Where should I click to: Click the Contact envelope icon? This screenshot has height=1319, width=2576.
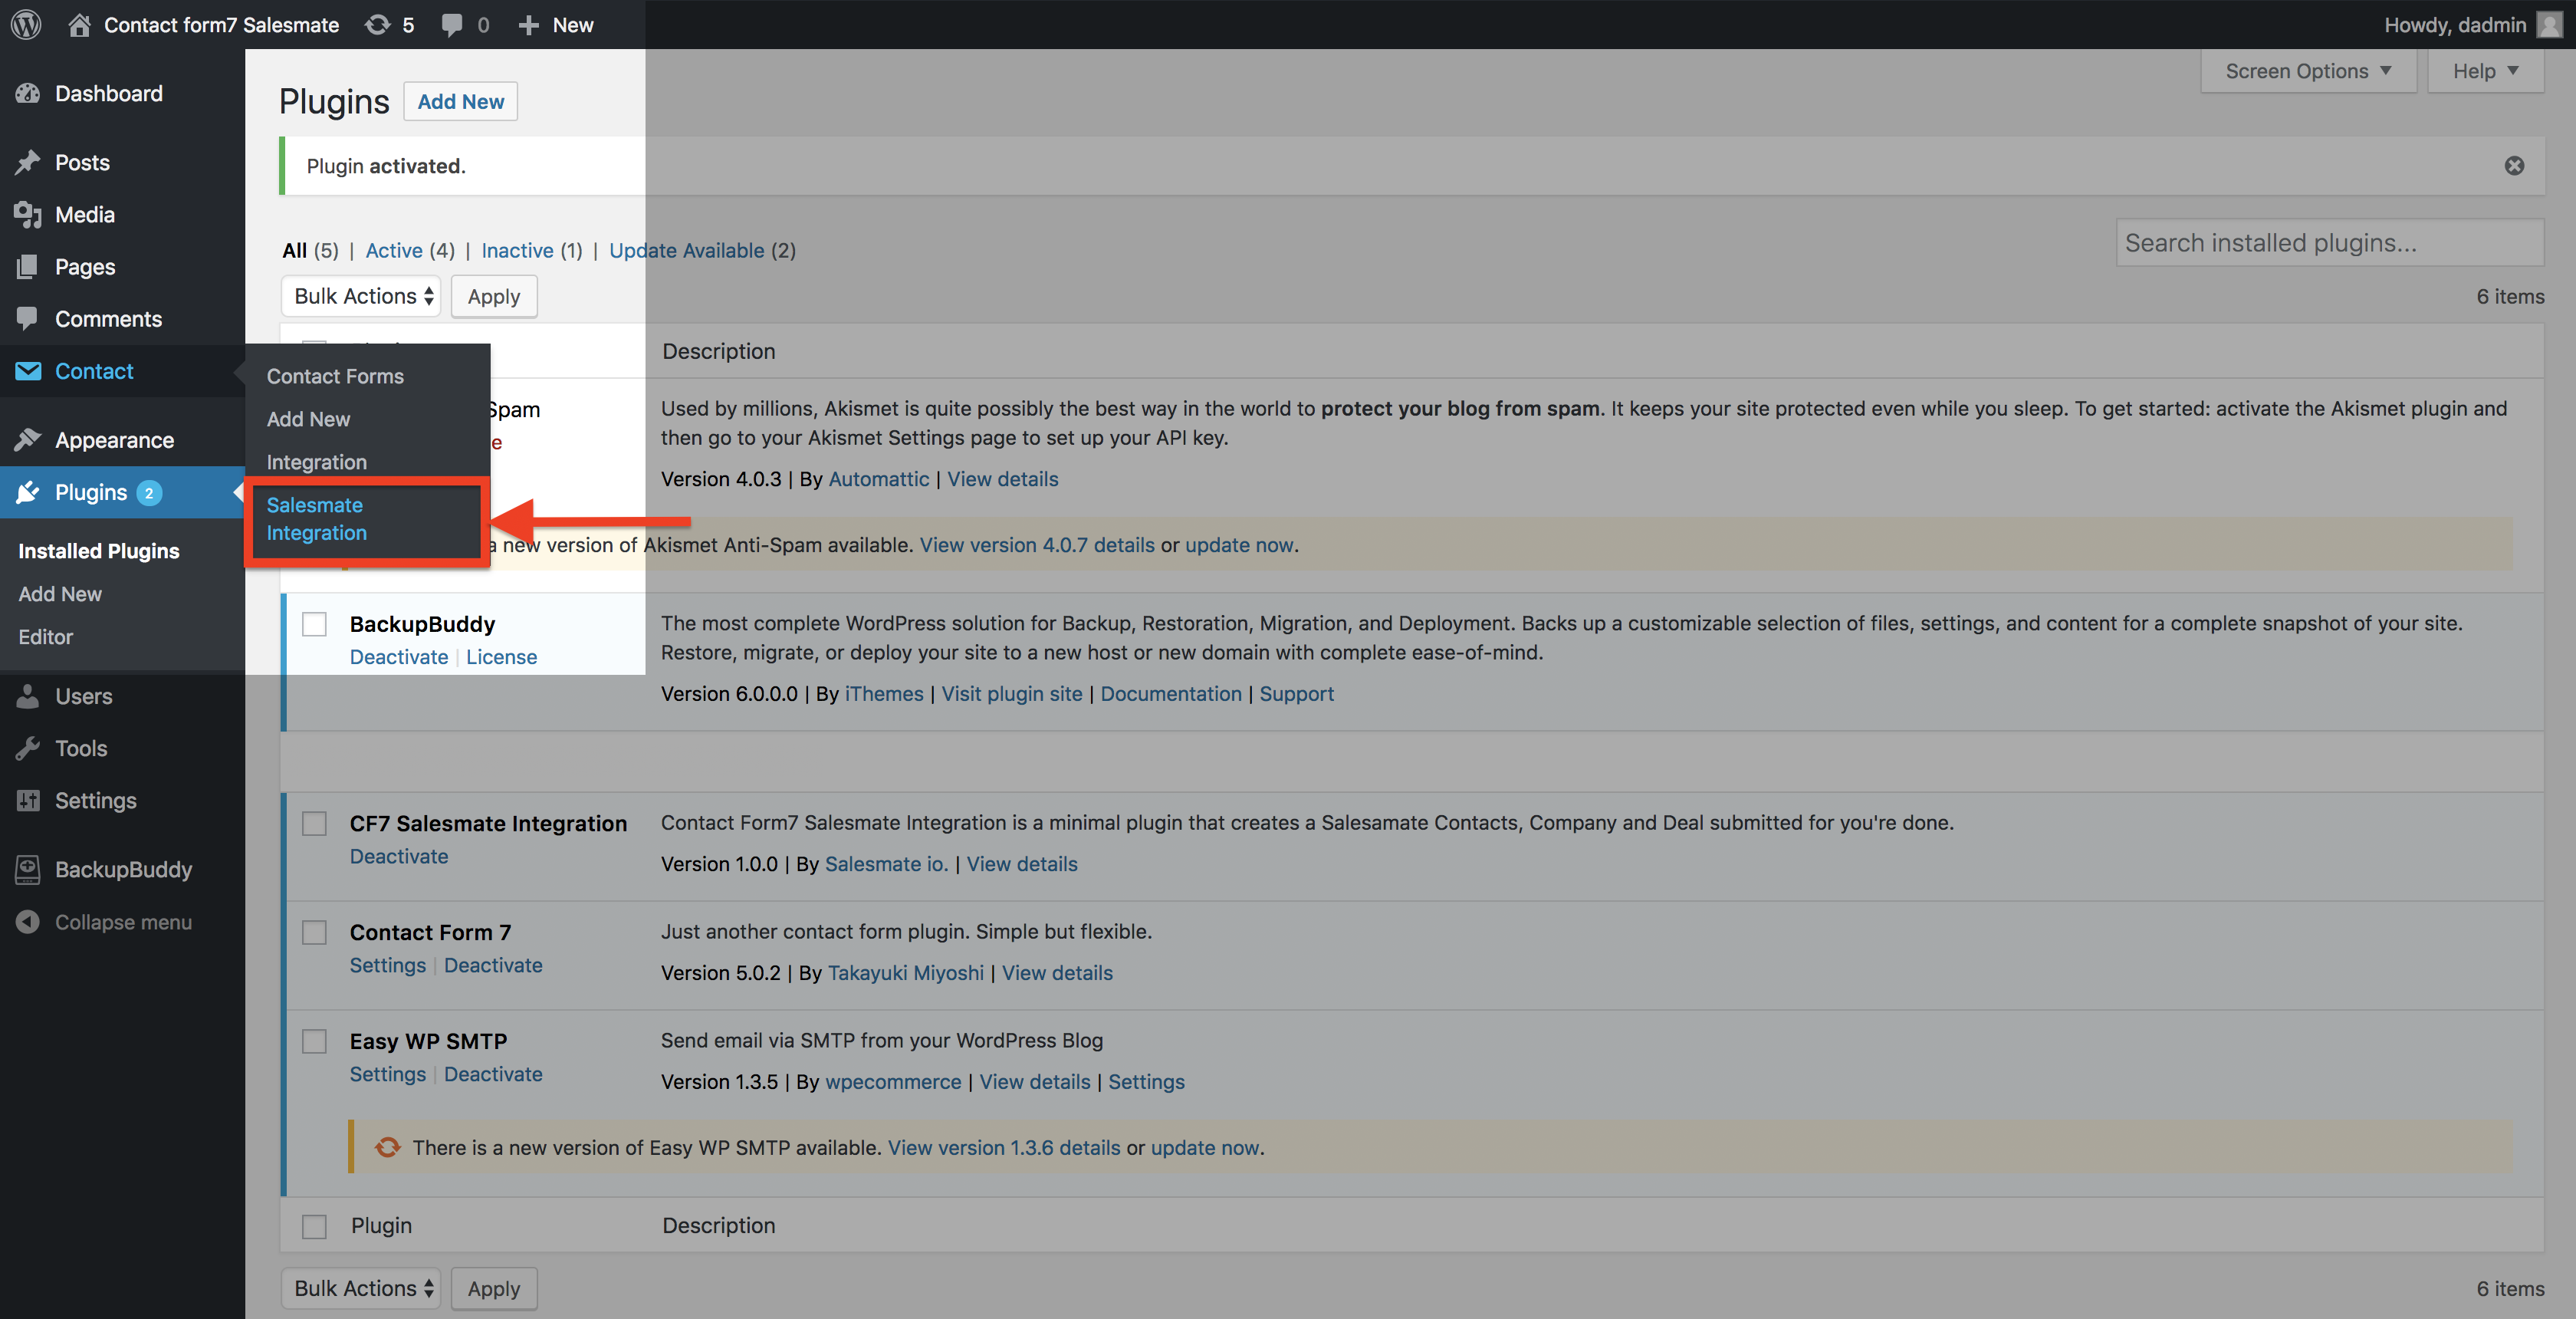click(x=28, y=371)
